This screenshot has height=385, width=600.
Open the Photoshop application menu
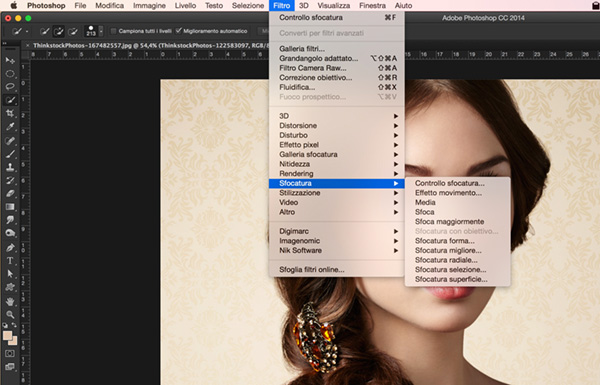point(46,6)
